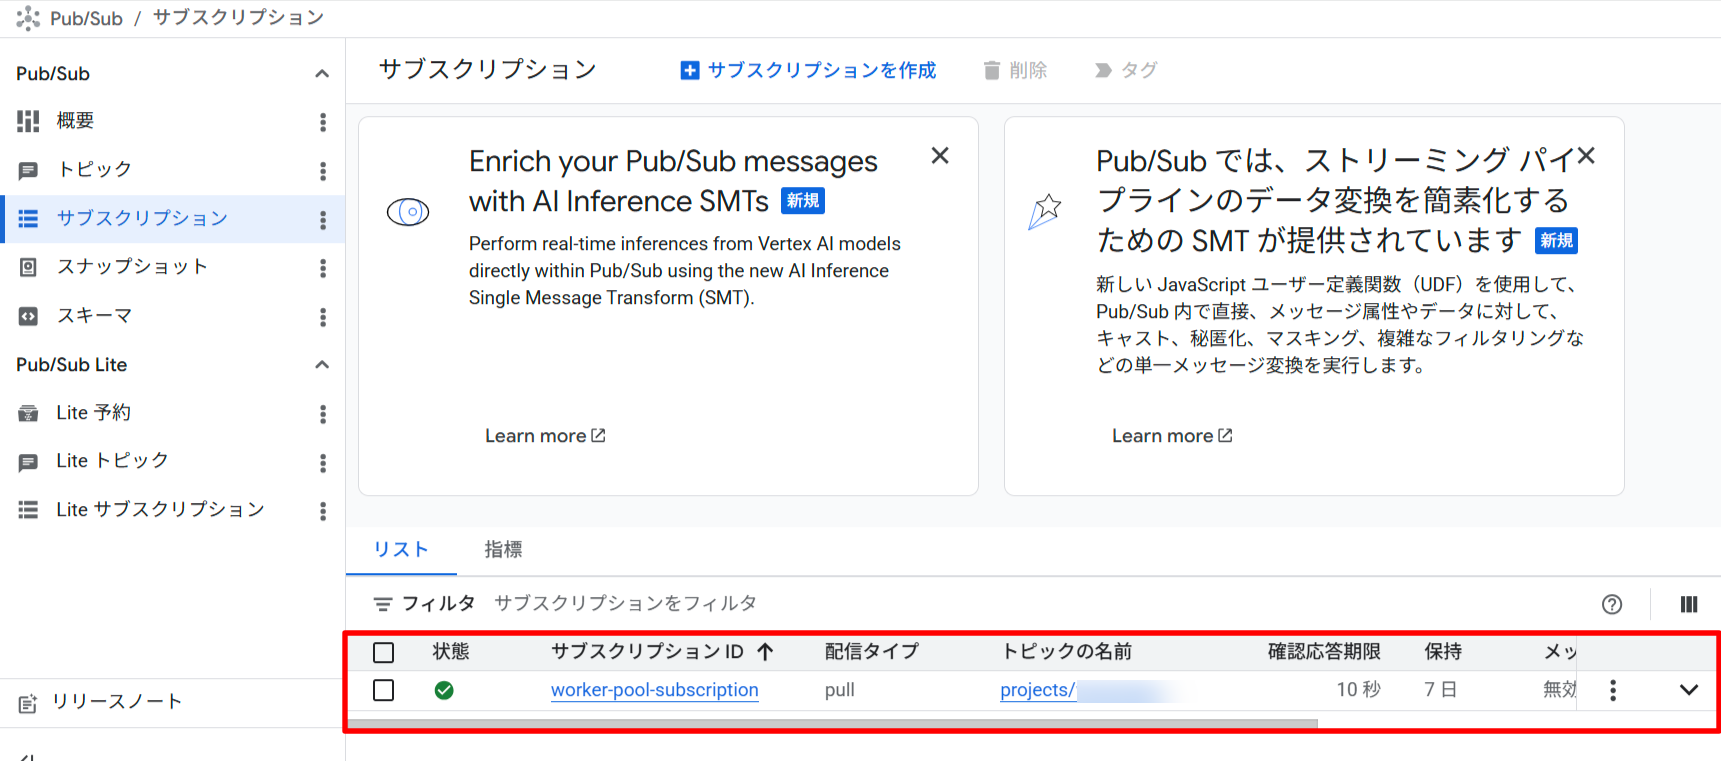Click the more options dots beside トピック
1721x761 pixels.
click(x=322, y=171)
